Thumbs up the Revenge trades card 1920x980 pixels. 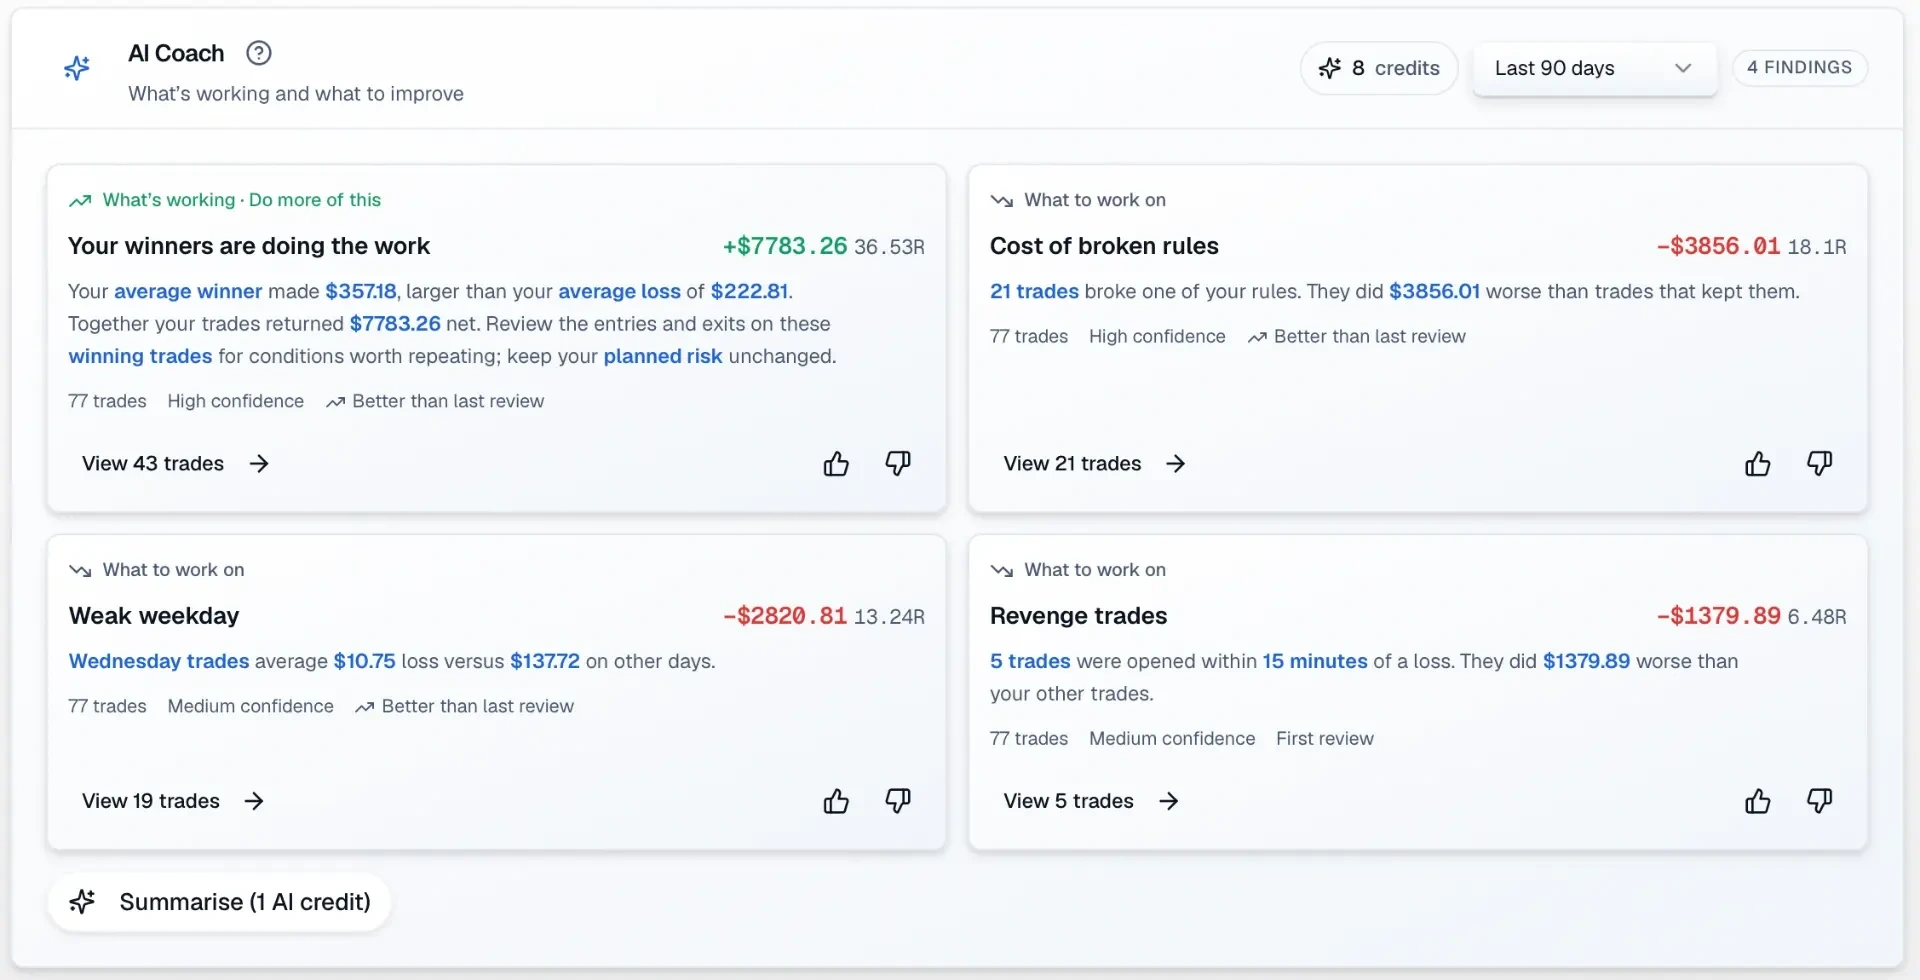[1757, 801]
